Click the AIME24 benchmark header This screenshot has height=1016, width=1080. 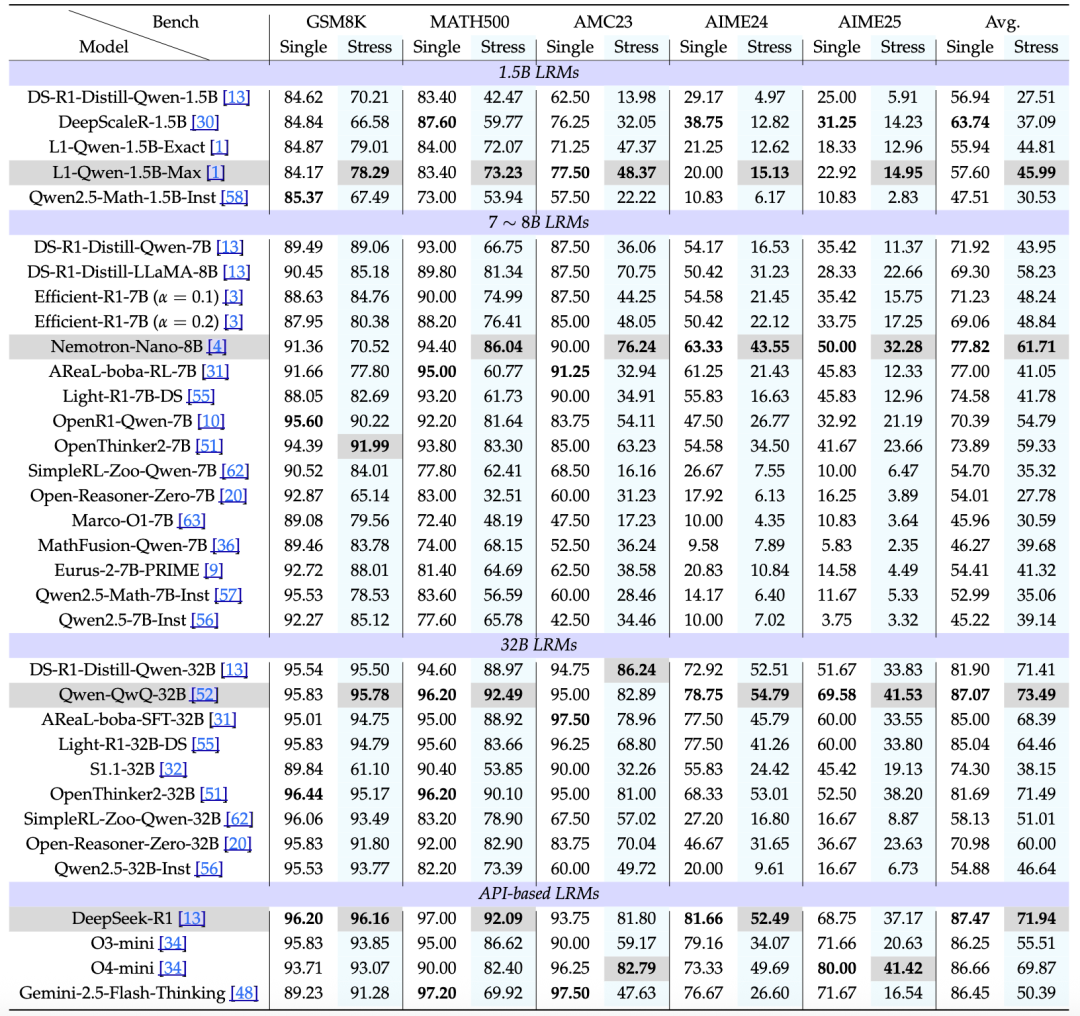(736, 22)
